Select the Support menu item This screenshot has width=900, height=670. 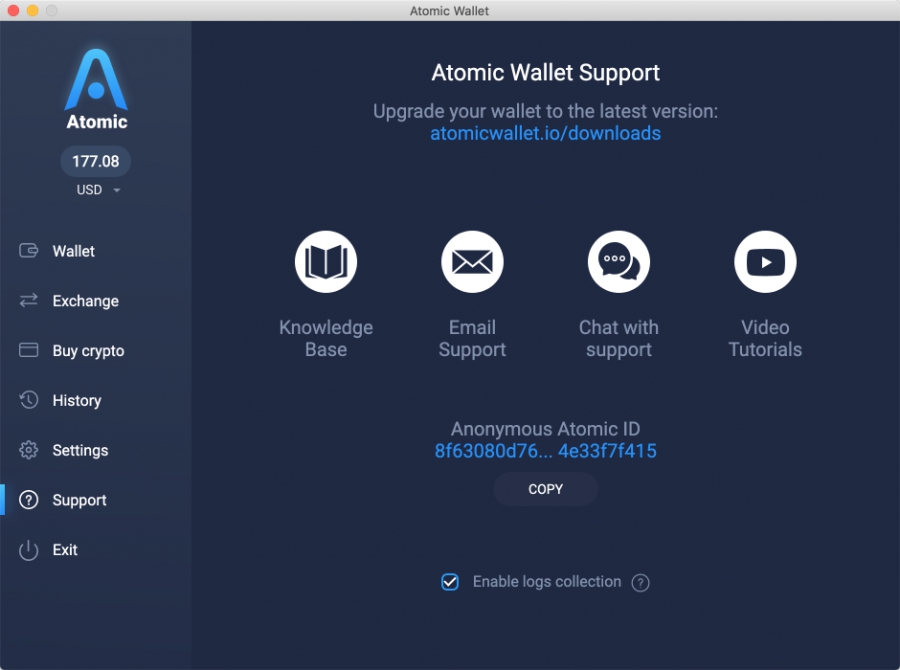click(79, 500)
